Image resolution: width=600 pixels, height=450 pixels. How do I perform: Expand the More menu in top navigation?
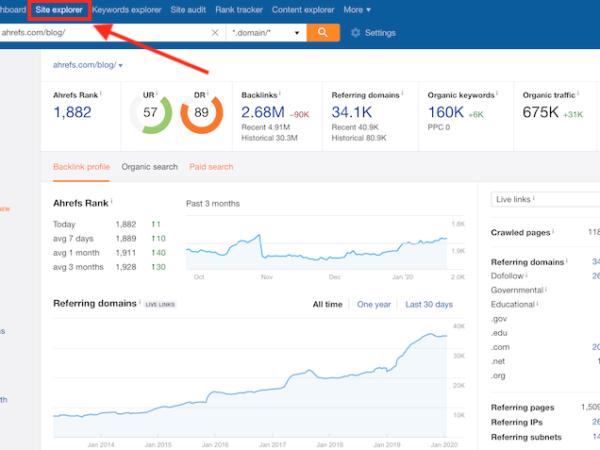point(356,9)
